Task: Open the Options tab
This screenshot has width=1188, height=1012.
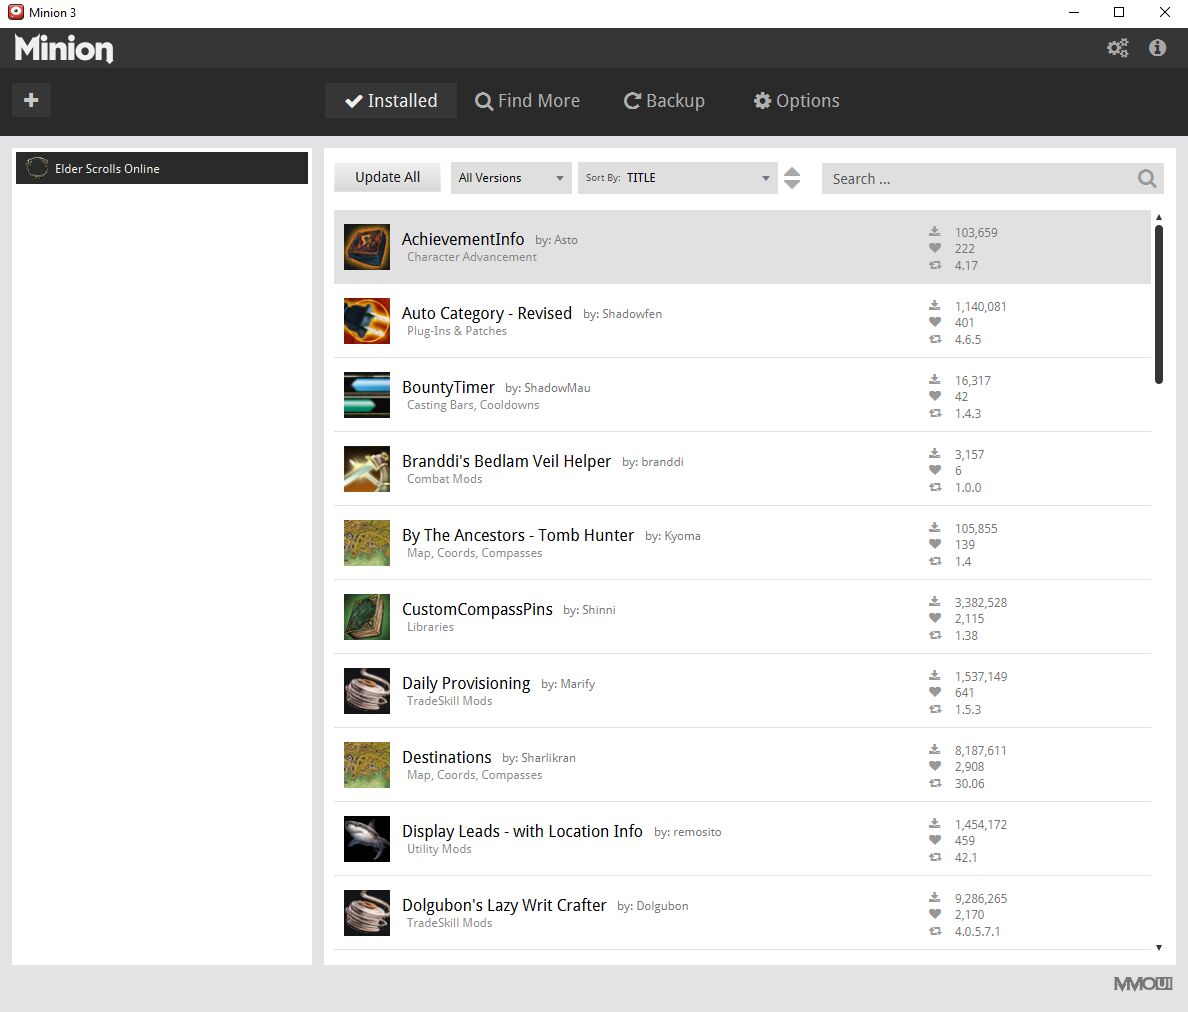Action: (x=797, y=101)
